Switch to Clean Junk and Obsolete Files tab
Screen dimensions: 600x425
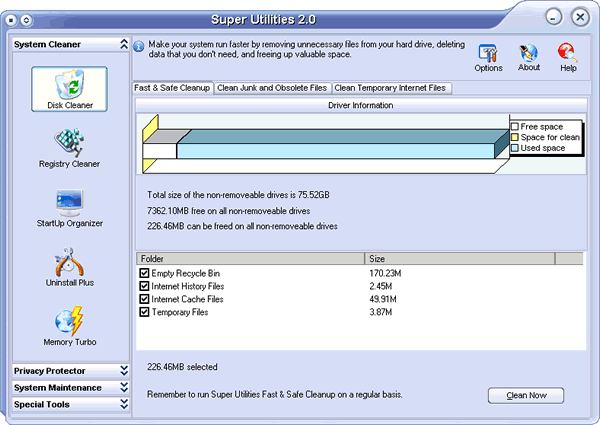pyautogui.click(x=272, y=88)
